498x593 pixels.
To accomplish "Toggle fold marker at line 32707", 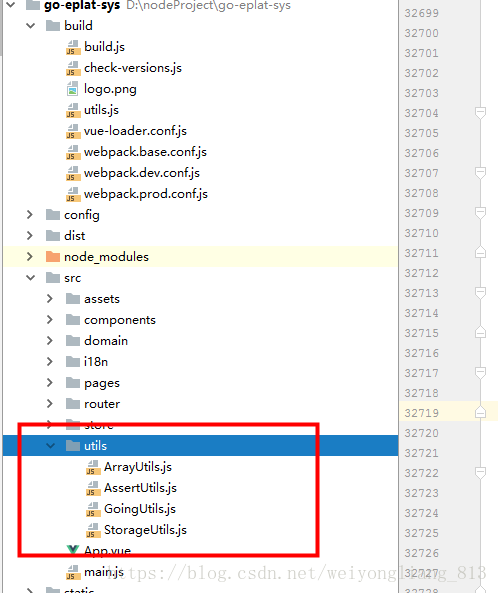I will coord(480,173).
